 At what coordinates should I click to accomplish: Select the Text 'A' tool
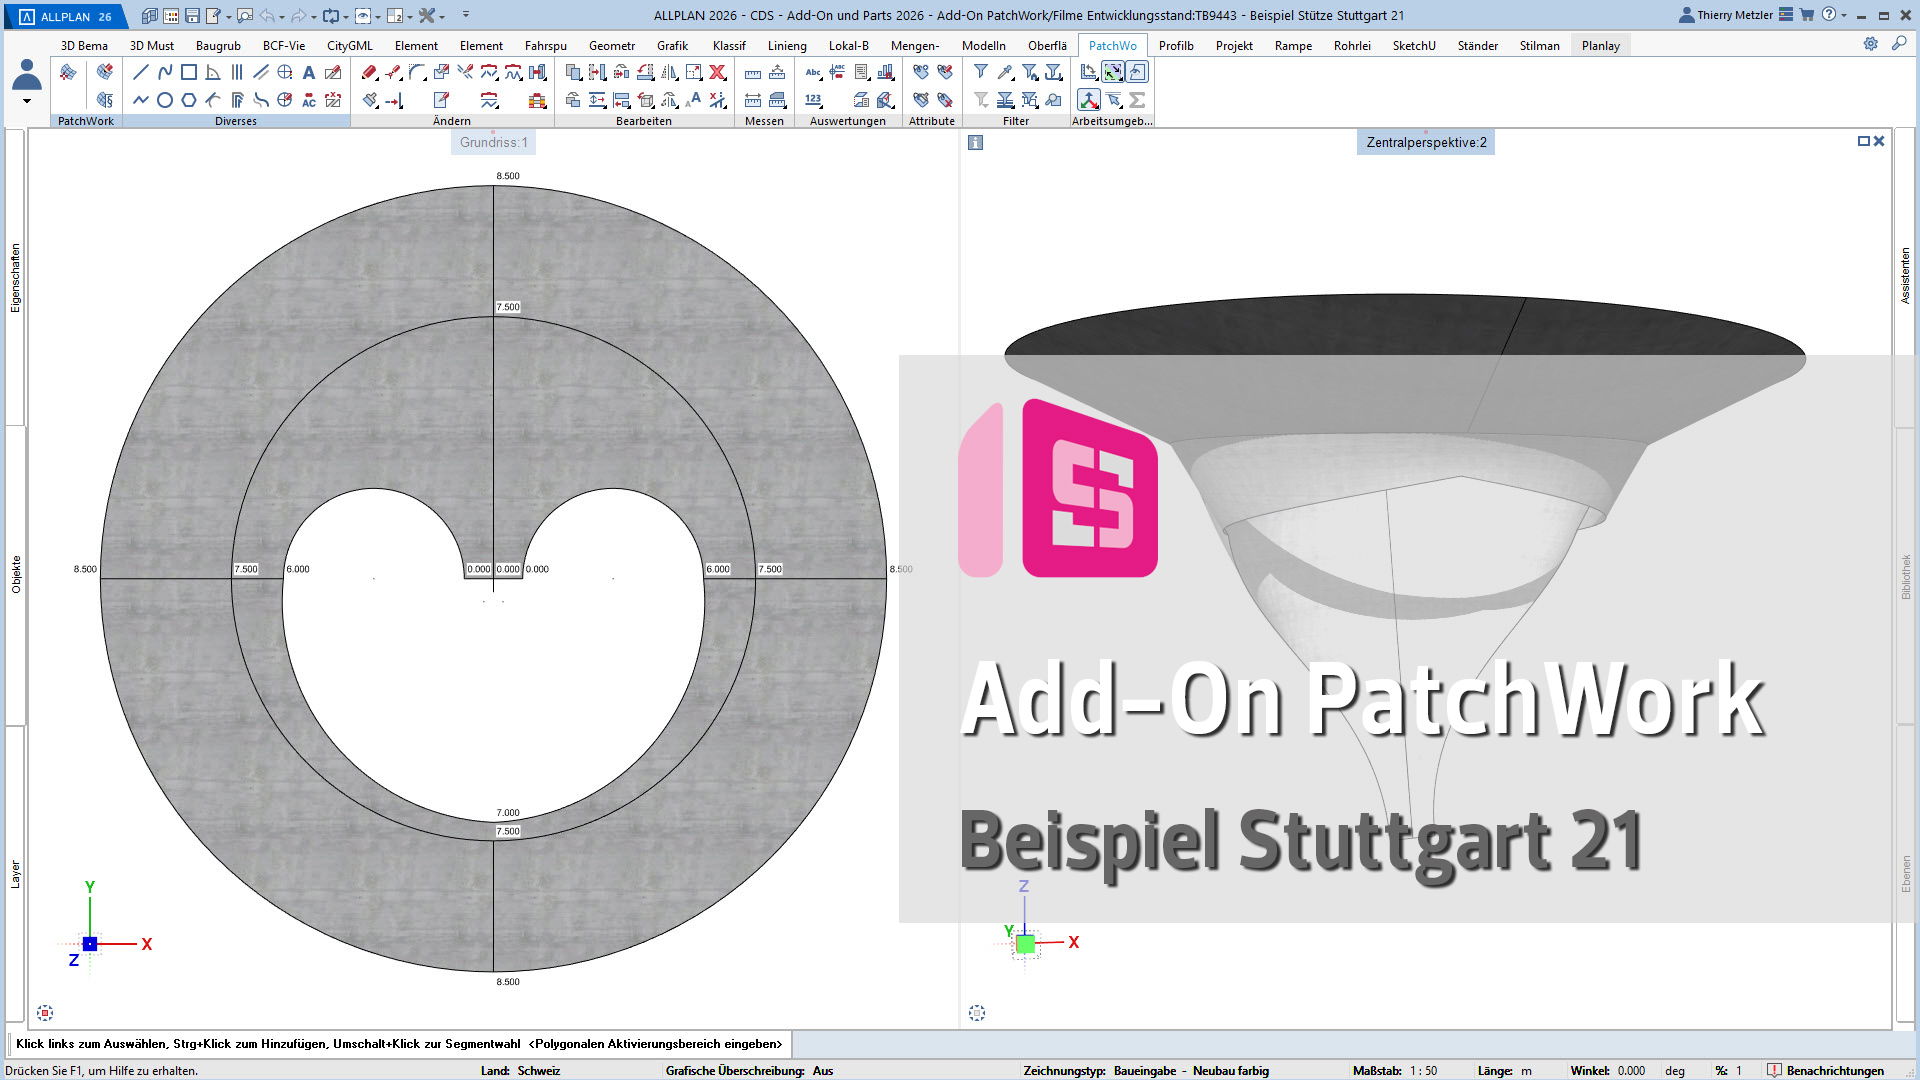(x=309, y=72)
